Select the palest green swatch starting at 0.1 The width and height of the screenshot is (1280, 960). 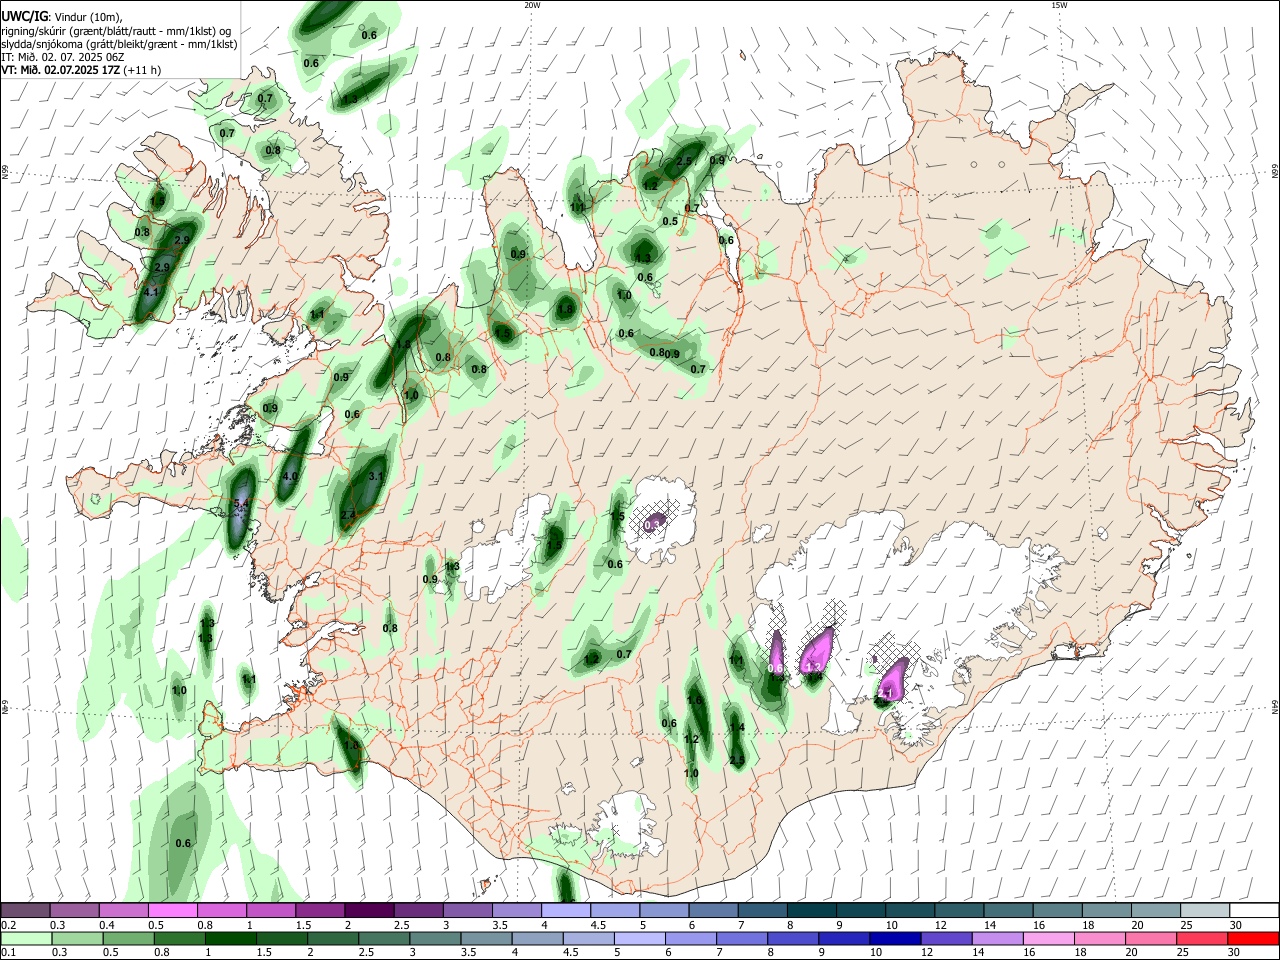[x=25, y=938]
